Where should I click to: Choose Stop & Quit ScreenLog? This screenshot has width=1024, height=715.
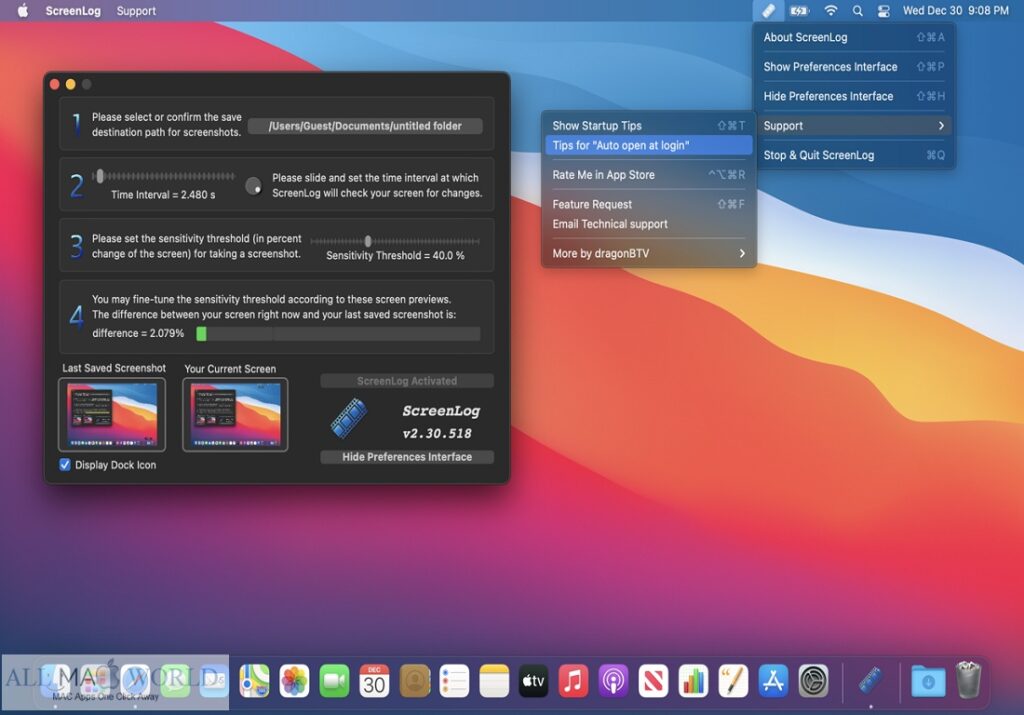[x=854, y=155]
